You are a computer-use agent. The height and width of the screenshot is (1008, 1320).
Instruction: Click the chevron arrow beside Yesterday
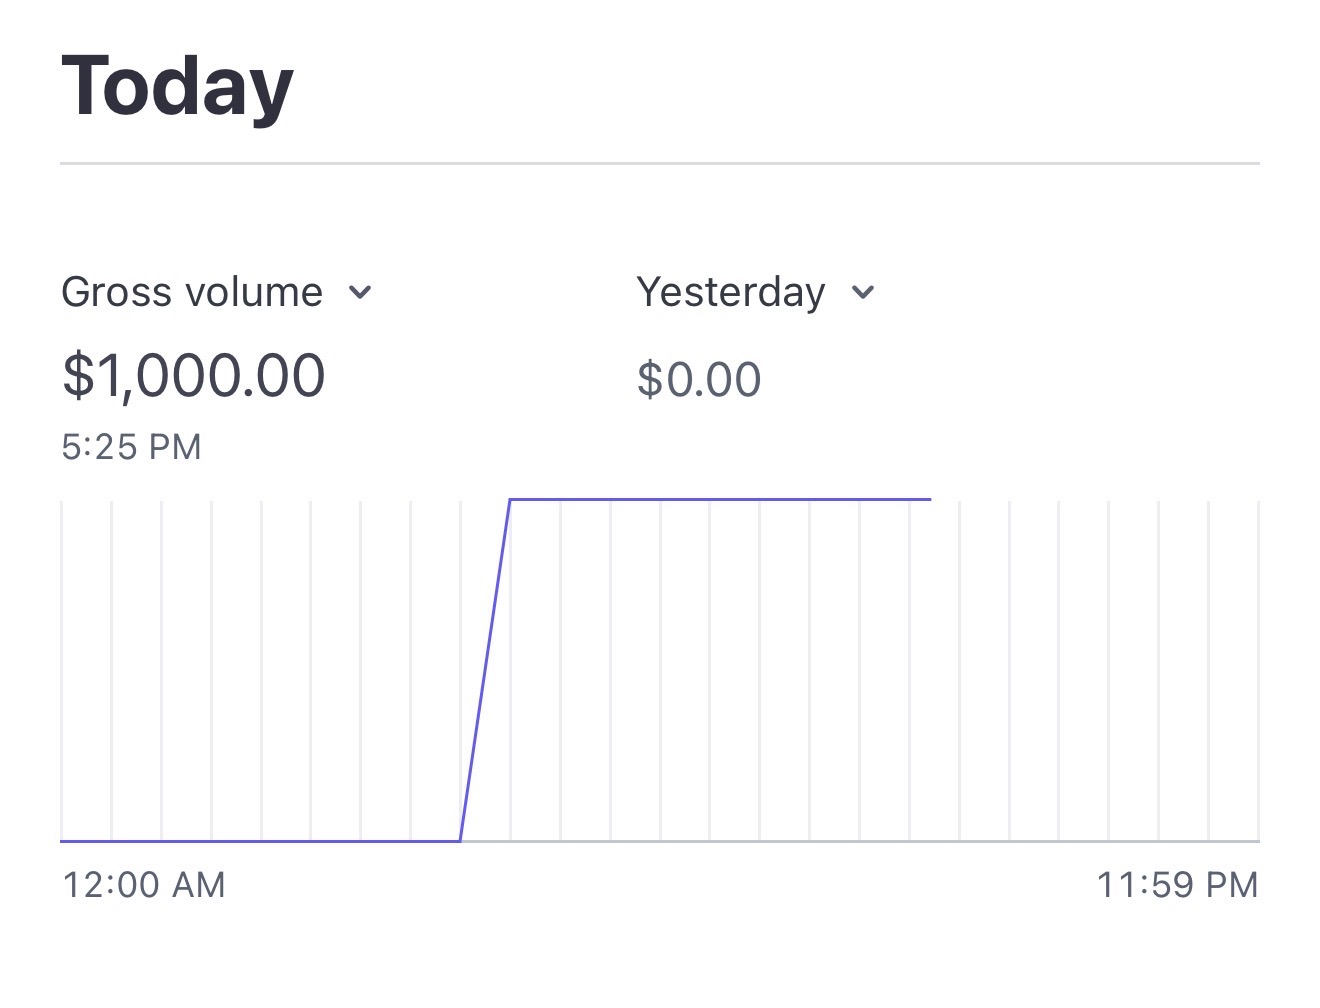click(863, 293)
